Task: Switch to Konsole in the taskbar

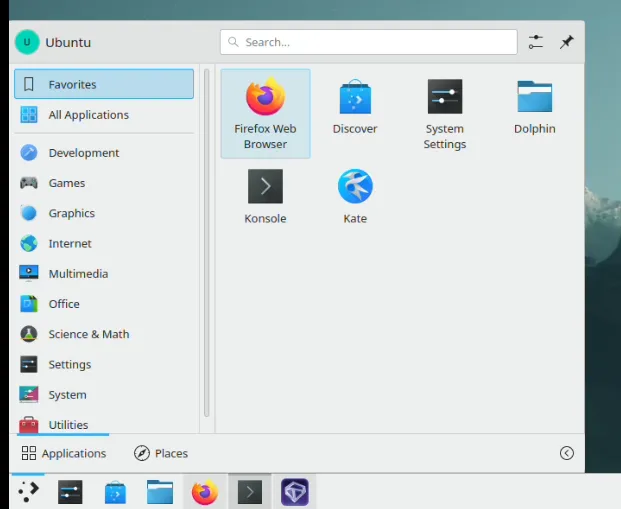Action: (x=250, y=492)
